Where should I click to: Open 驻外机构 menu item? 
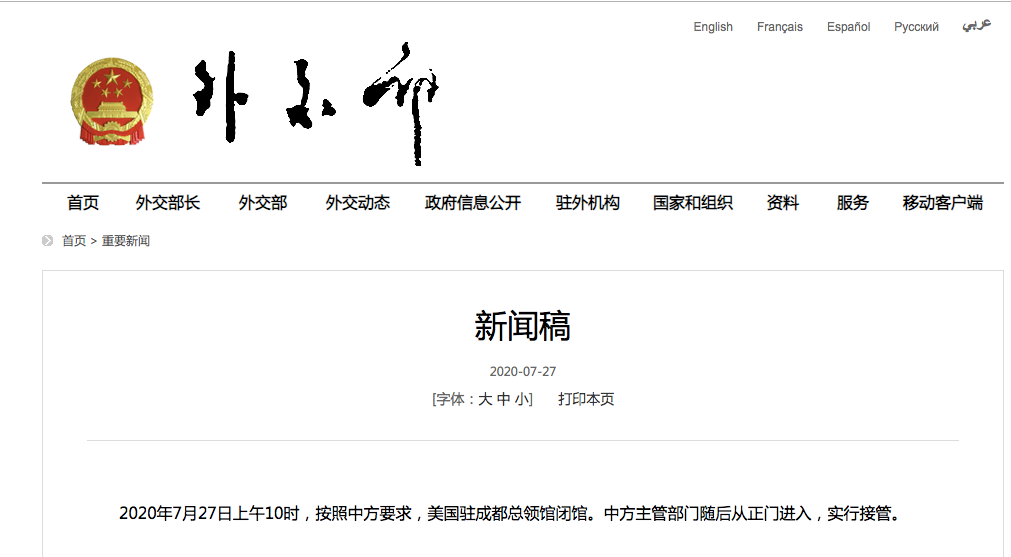pos(588,203)
